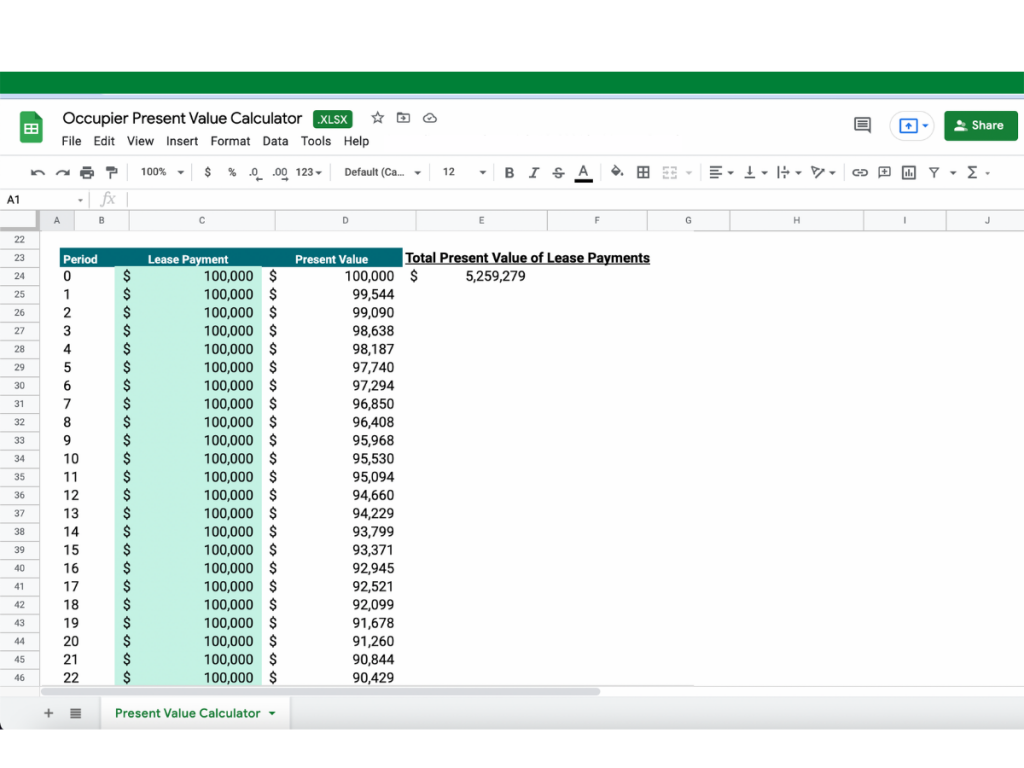This screenshot has height=768, width=1024.
Task: Click the Create filter icon
Action: [934, 172]
